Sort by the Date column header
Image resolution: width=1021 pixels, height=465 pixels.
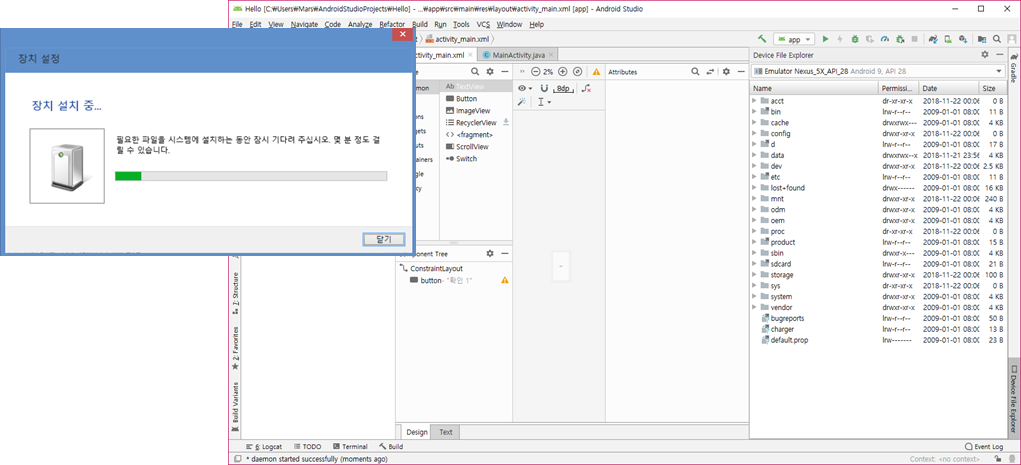(948, 88)
